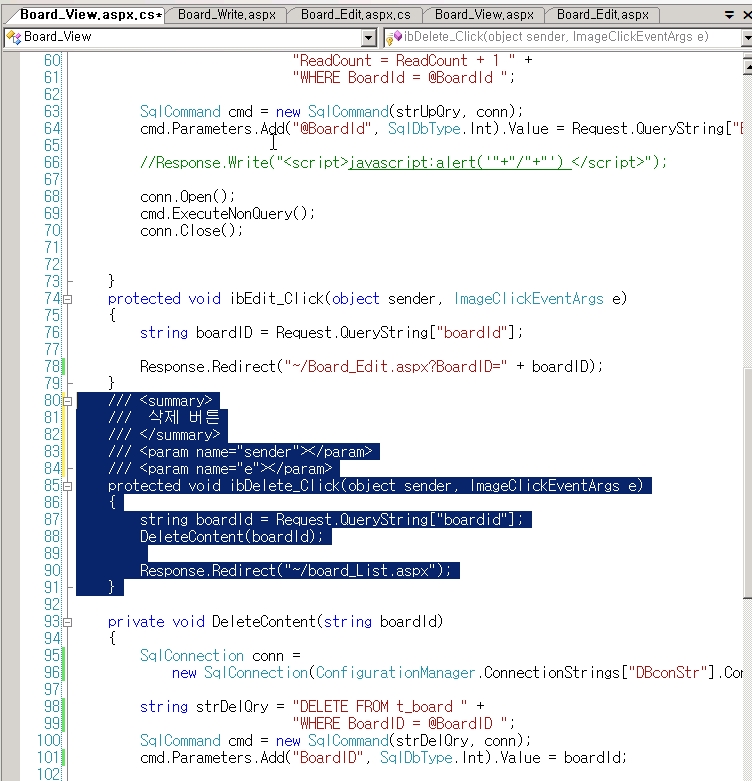Viewport: 752px width, 781px height.
Task: Click on ibEdit_Click method name
Action: coord(276,298)
